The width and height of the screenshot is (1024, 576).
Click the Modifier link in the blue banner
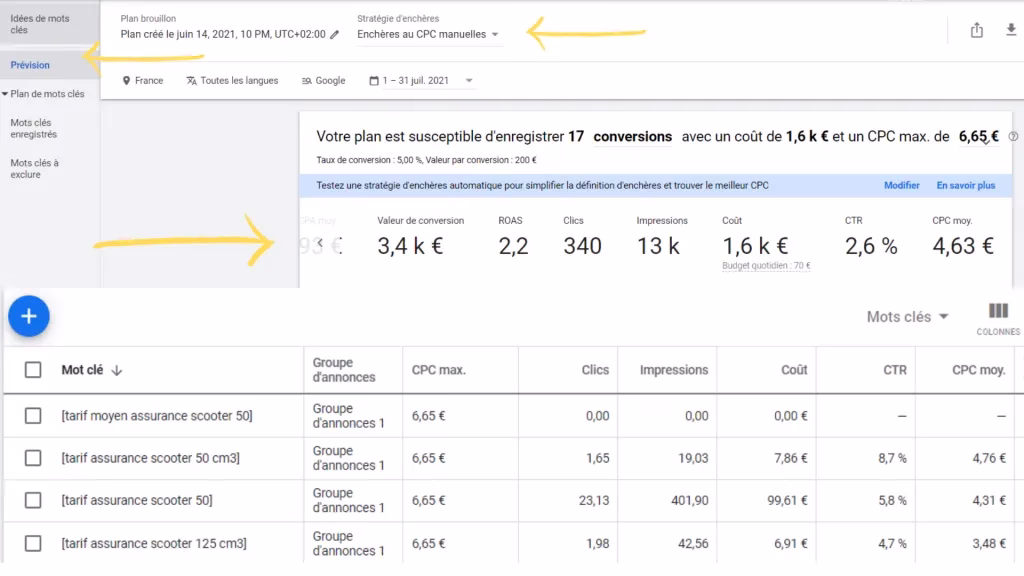[x=901, y=185]
